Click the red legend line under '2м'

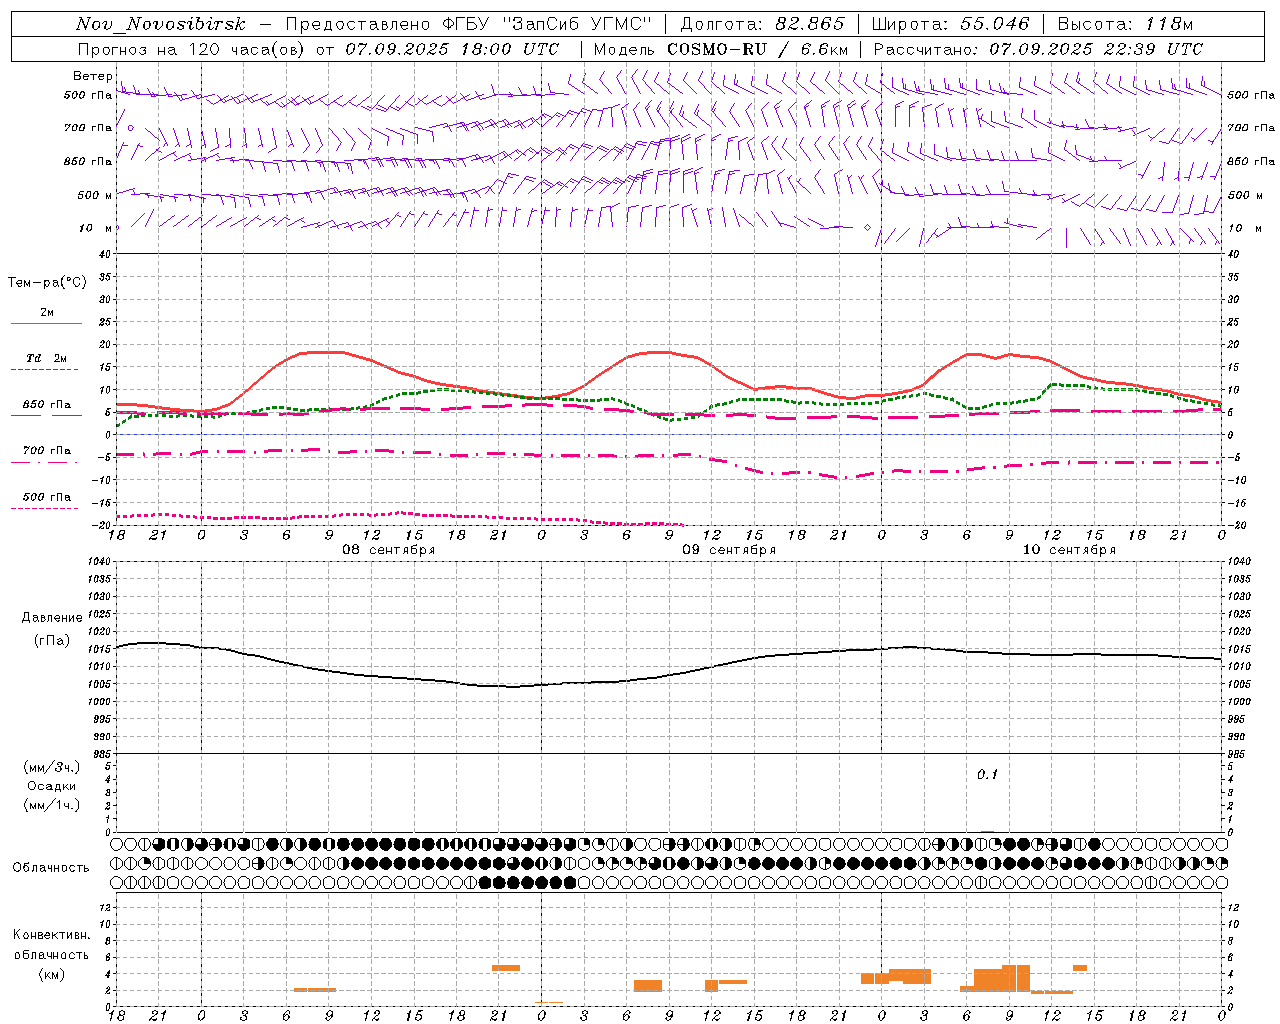[x=46, y=324]
